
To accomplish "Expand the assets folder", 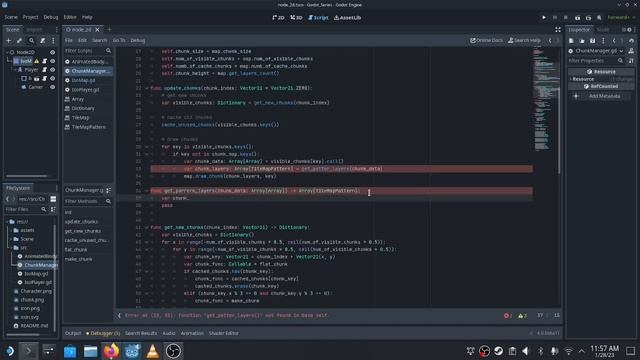I will (x=11, y=230).
